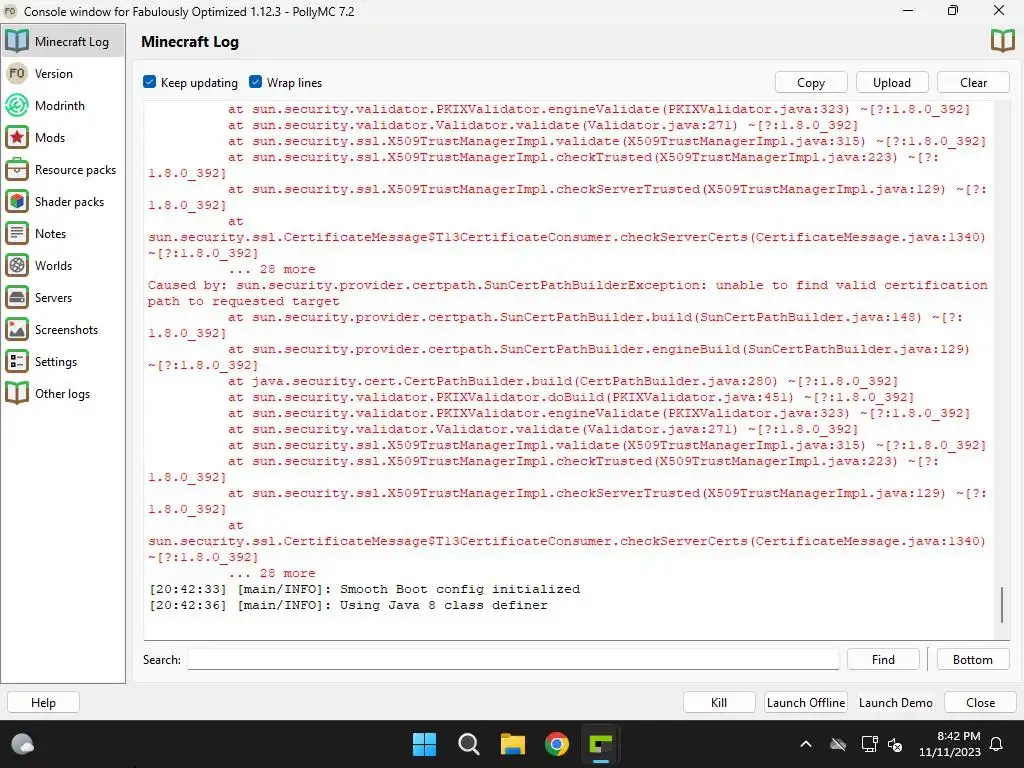
Task: Open the Other logs book icon
Action: (x=17, y=393)
